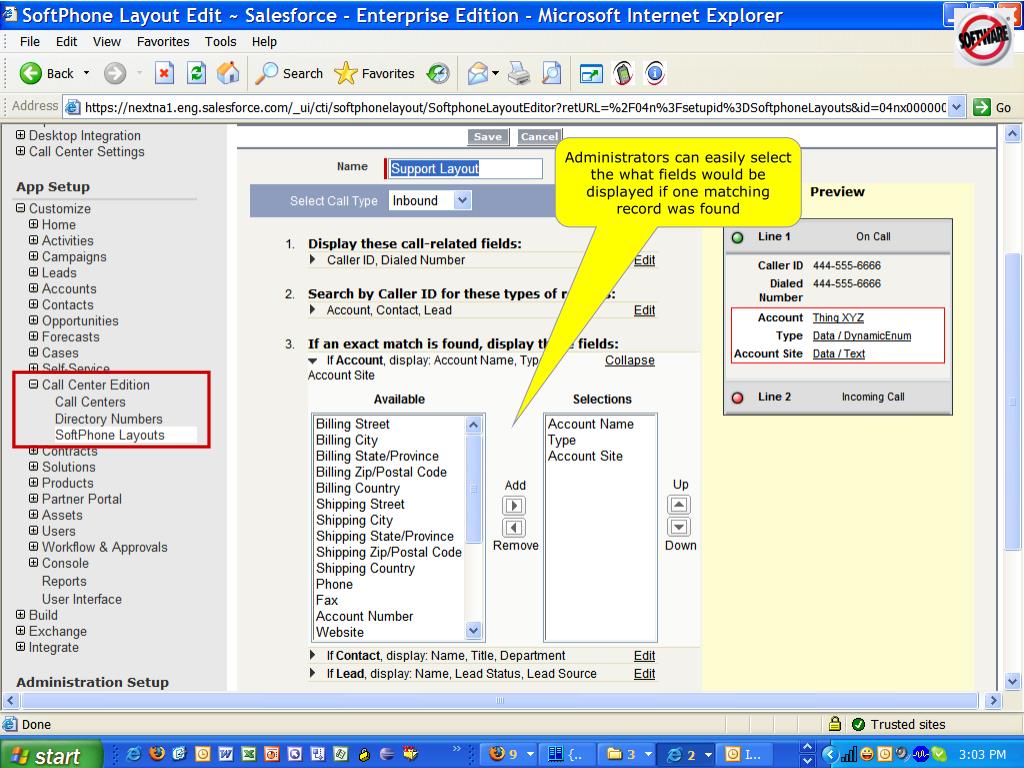This screenshot has height=768, width=1024.
Task: Click the browser address bar URL
Action: click(x=515, y=108)
